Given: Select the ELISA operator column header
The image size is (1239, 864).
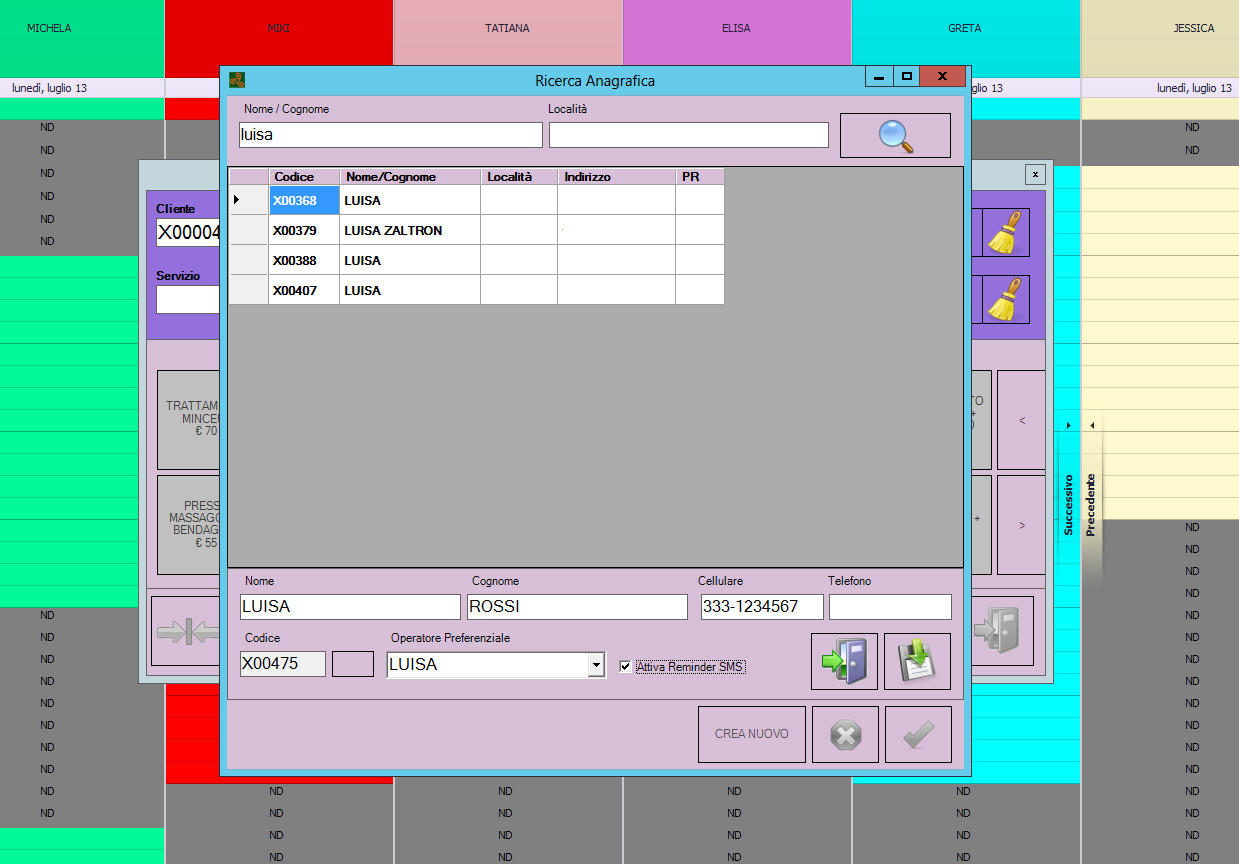Looking at the screenshot, I should (x=736, y=29).
